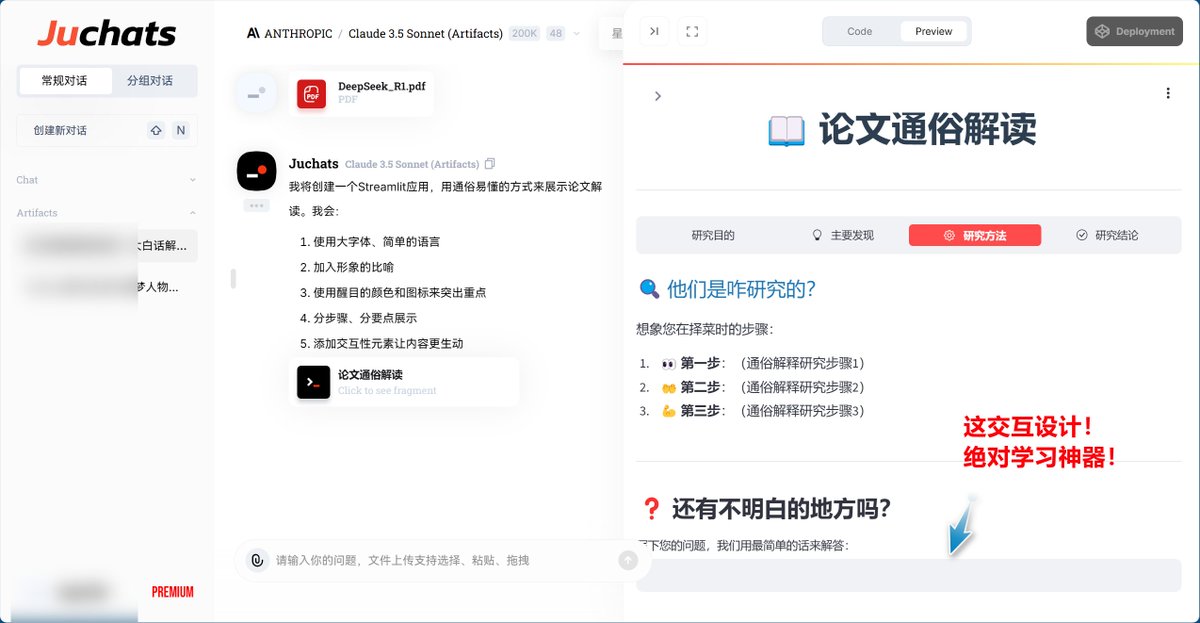1200x623 pixels.
Task: Expand the Chat section chevron
Action: coord(192,180)
